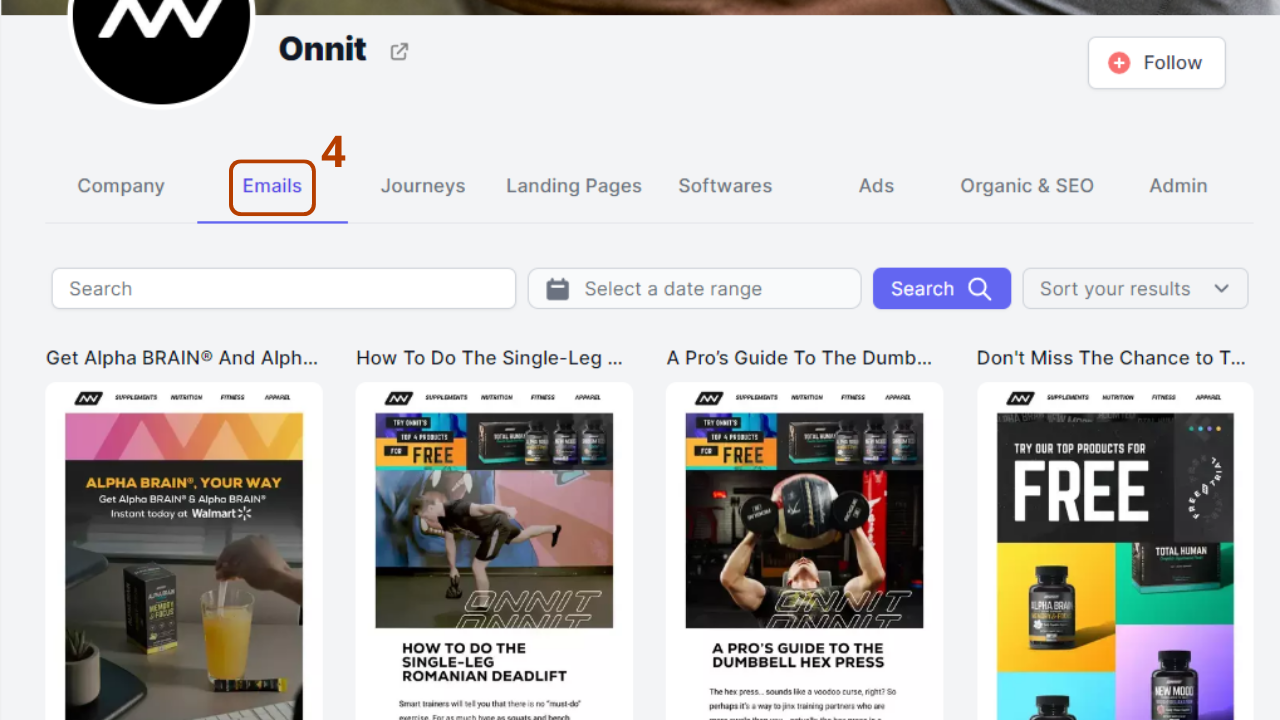
Task: Click the calendar icon in the date field
Action: point(557,288)
